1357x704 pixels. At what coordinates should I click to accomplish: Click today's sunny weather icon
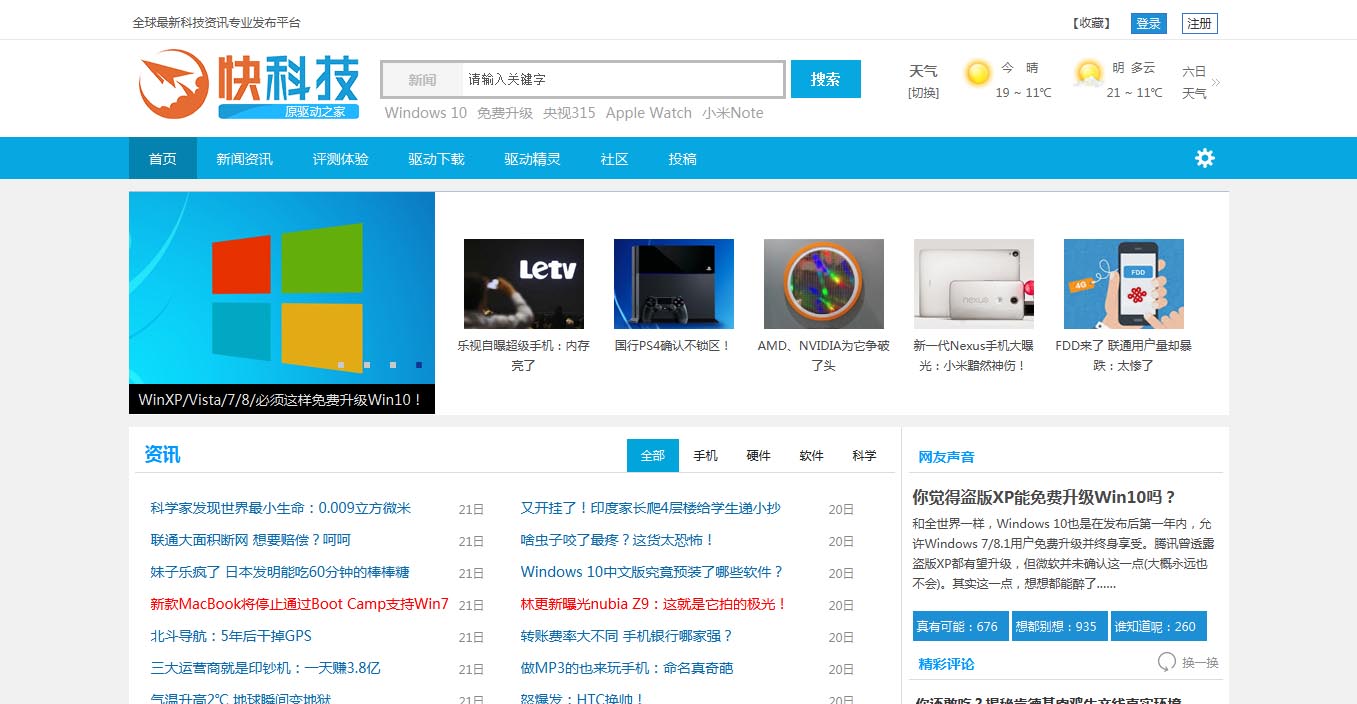[x=977, y=74]
